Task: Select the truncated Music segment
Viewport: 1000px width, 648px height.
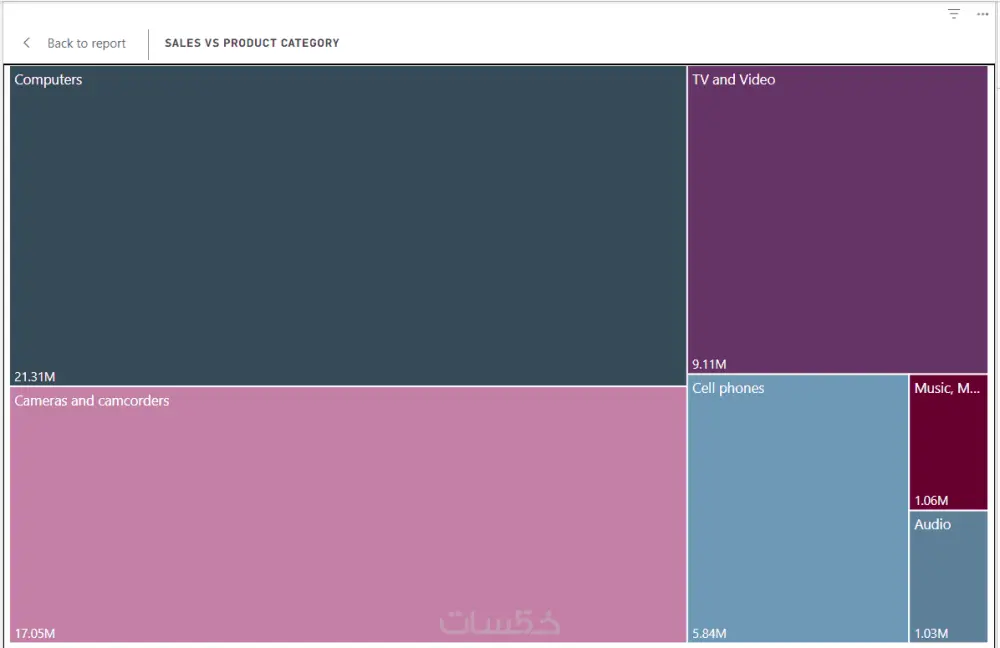Action: click(x=948, y=440)
